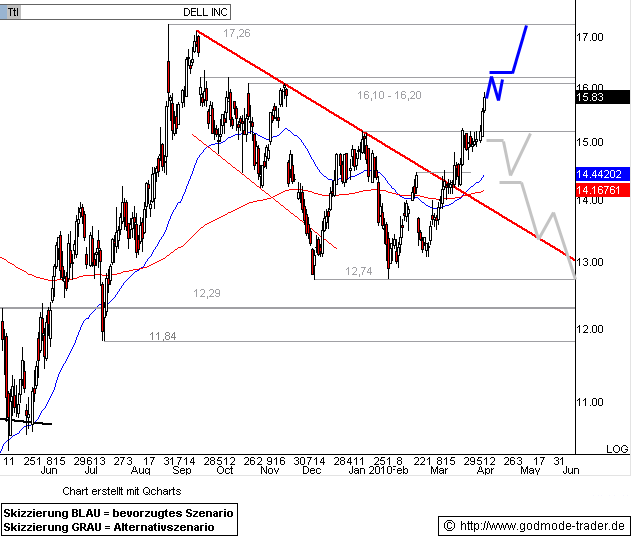Click the 17.00 price axis label
This screenshot has width=631, height=539.
(590, 37)
